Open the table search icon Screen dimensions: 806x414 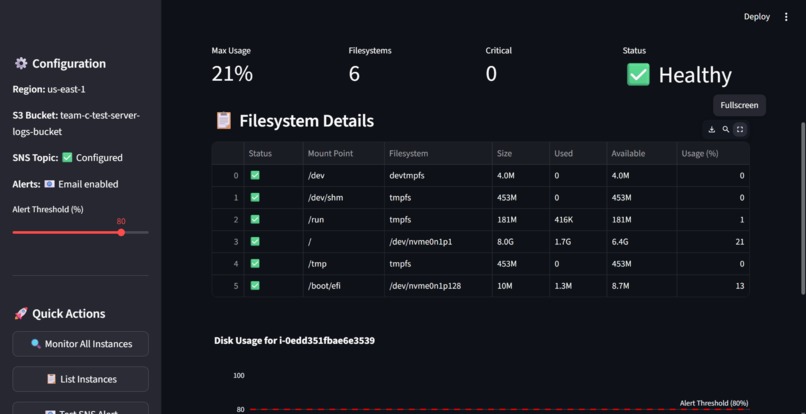point(725,130)
